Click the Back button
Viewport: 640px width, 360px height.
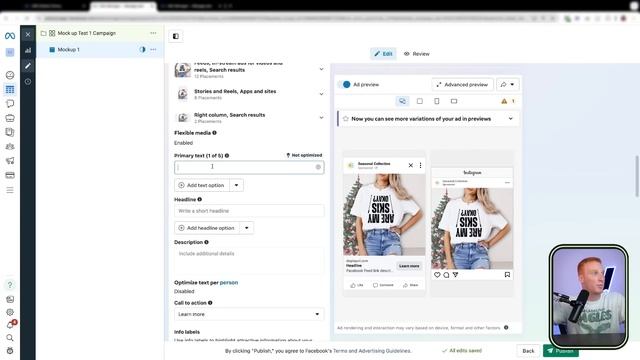coord(528,351)
